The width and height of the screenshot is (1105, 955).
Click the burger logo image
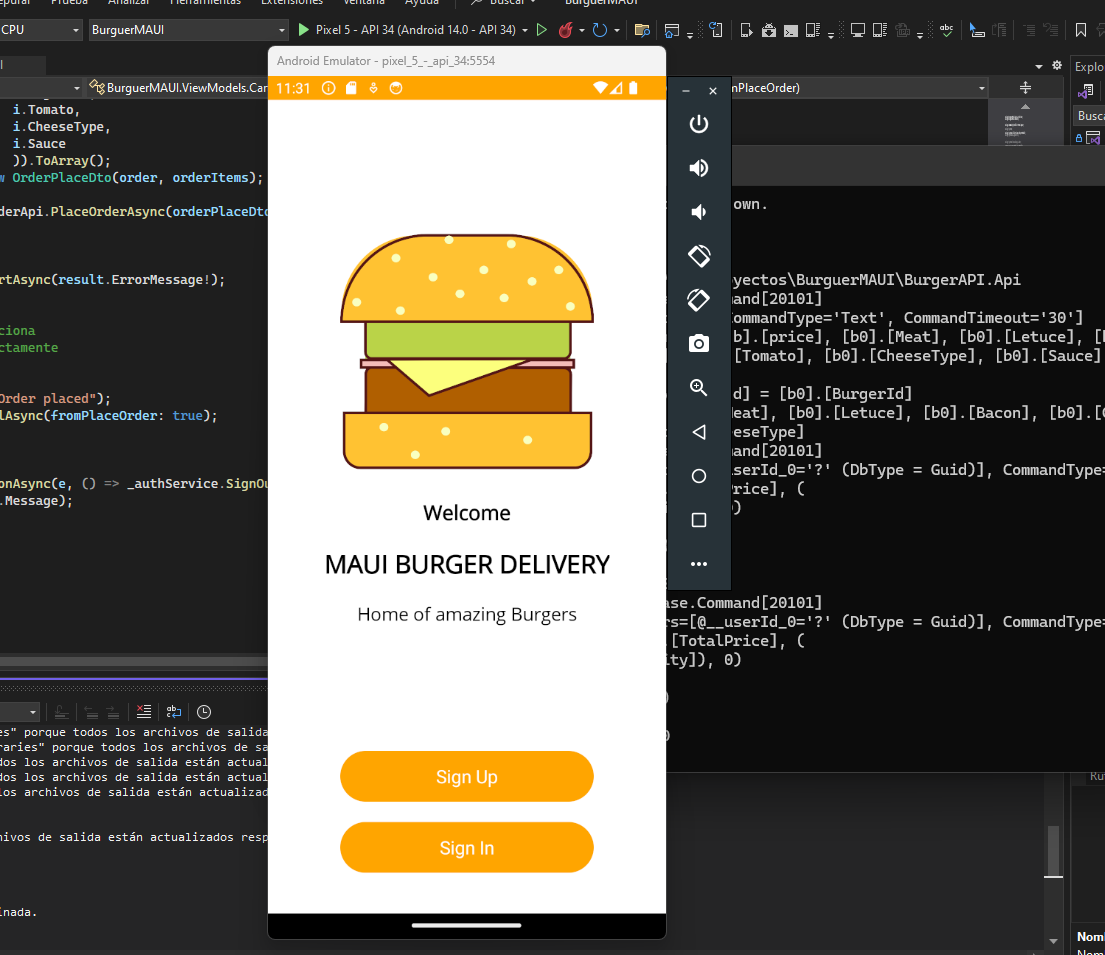[x=467, y=352]
